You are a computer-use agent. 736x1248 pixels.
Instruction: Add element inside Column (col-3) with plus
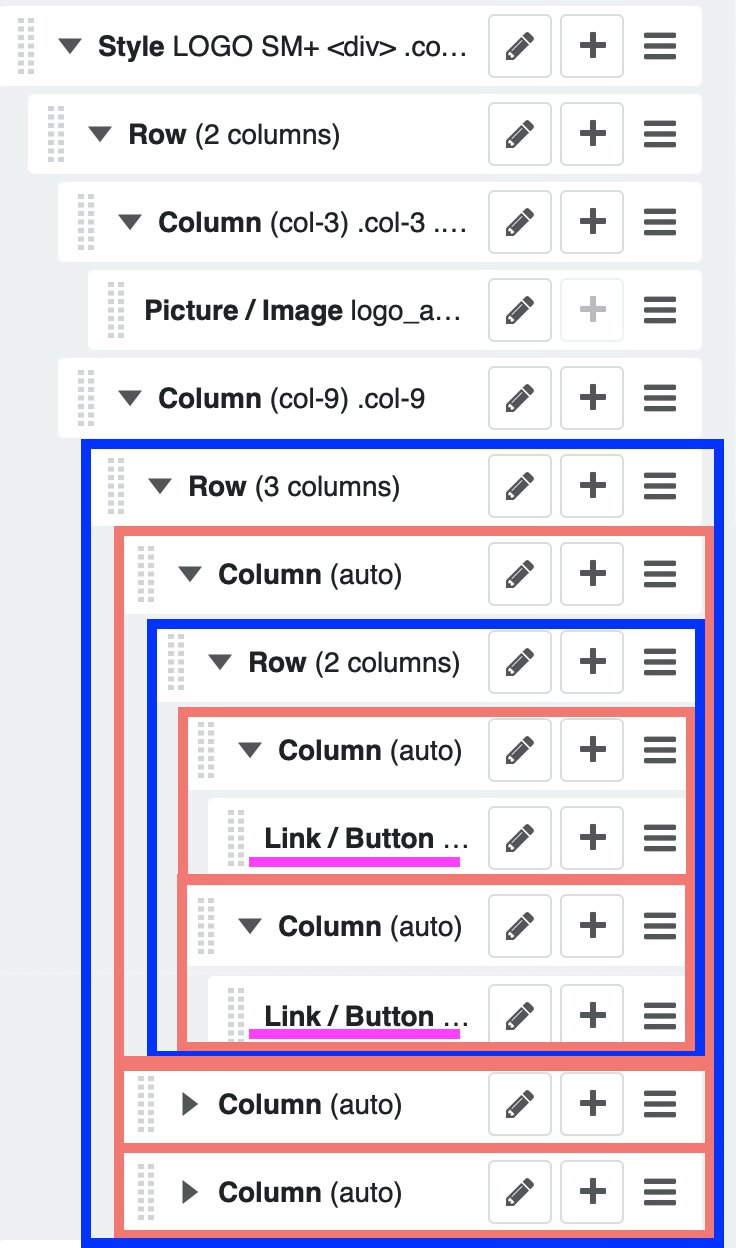pos(593,222)
